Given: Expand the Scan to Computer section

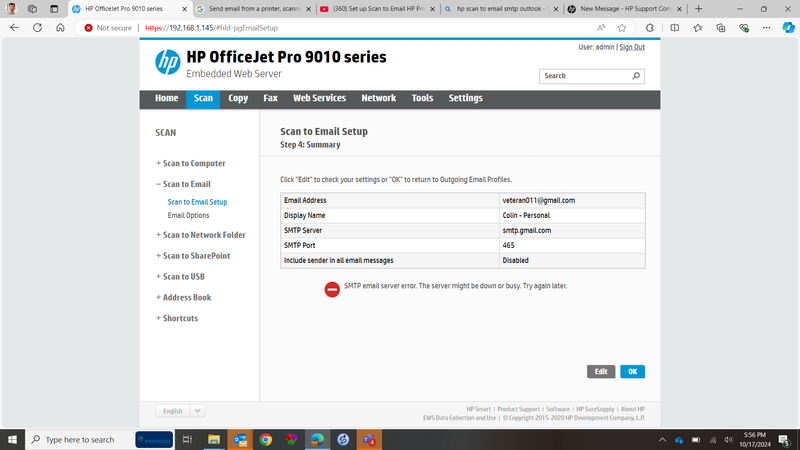Looking at the screenshot, I should [191, 163].
